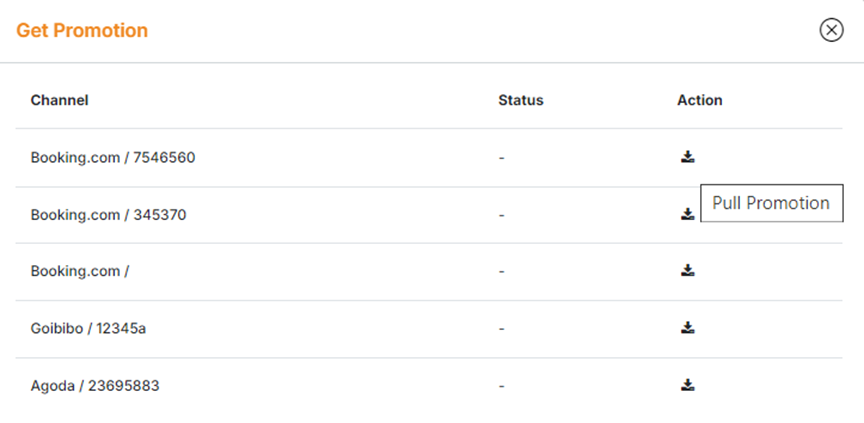Select the Agoda / 23695883 channel name

coord(95,386)
